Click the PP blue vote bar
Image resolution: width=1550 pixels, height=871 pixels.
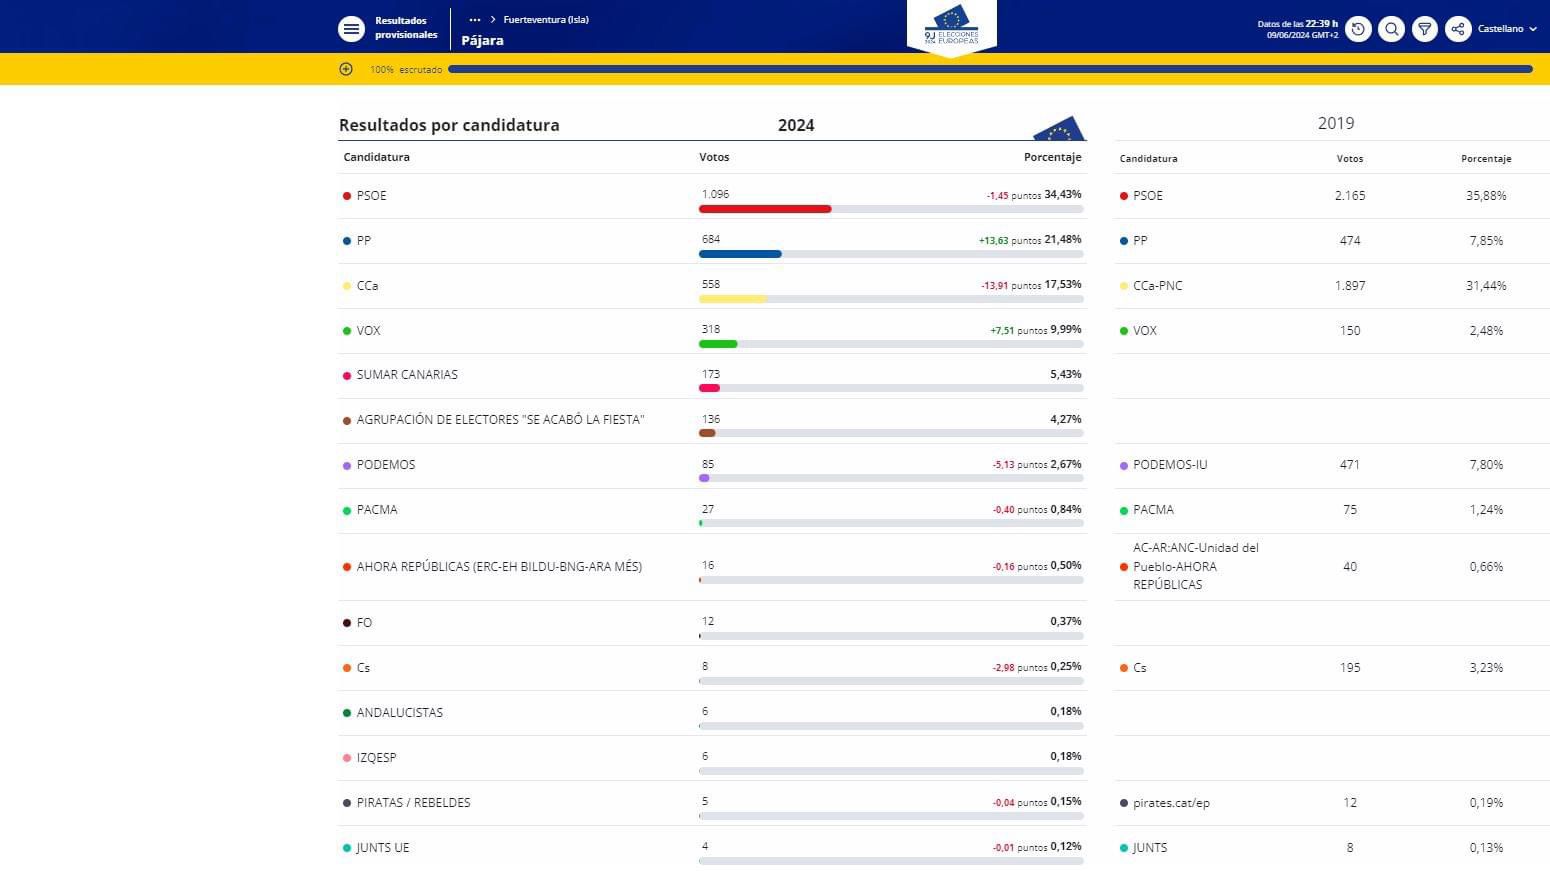coord(740,254)
